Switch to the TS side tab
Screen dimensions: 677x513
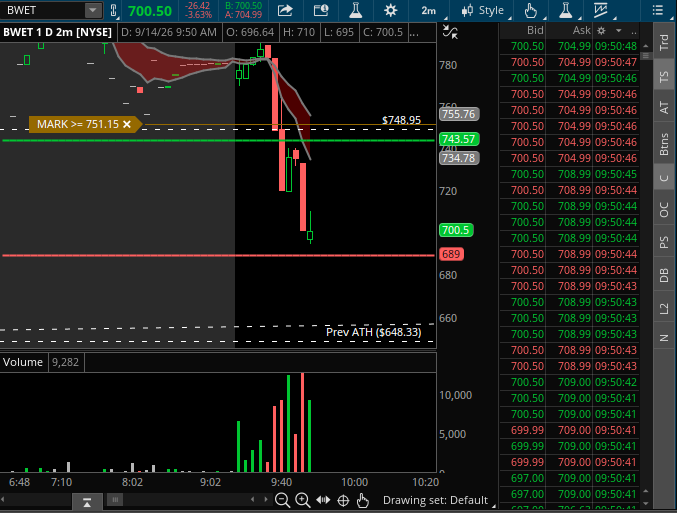pos(664,77)
